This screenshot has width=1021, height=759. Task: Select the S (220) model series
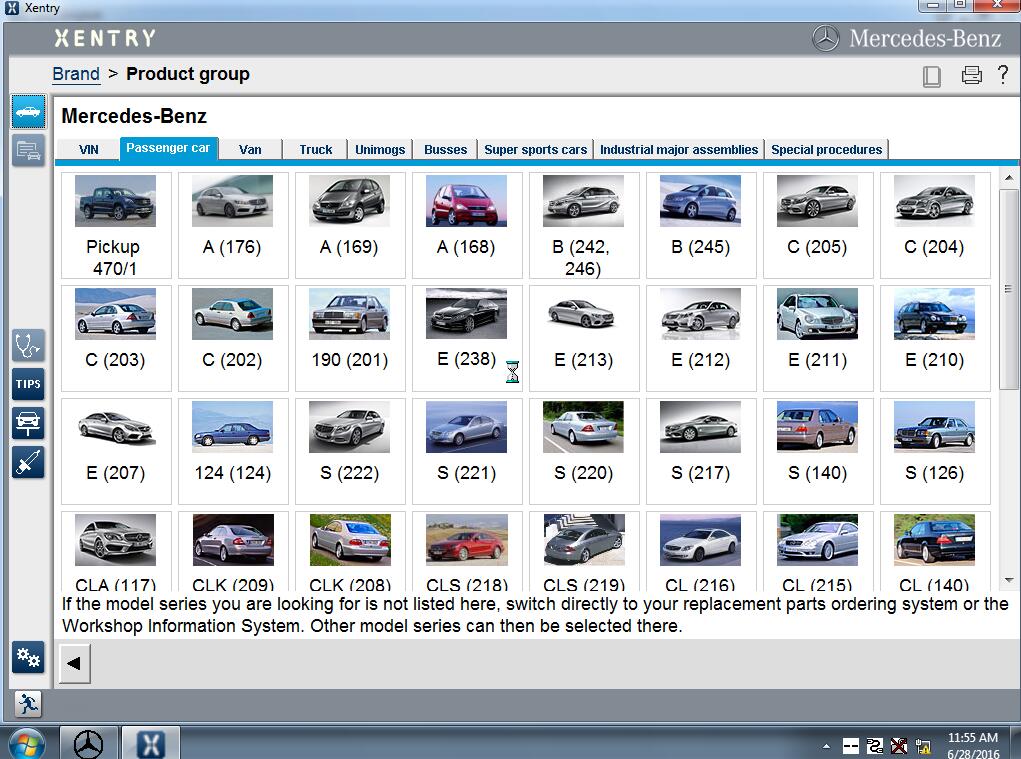[x=584, y=451]
